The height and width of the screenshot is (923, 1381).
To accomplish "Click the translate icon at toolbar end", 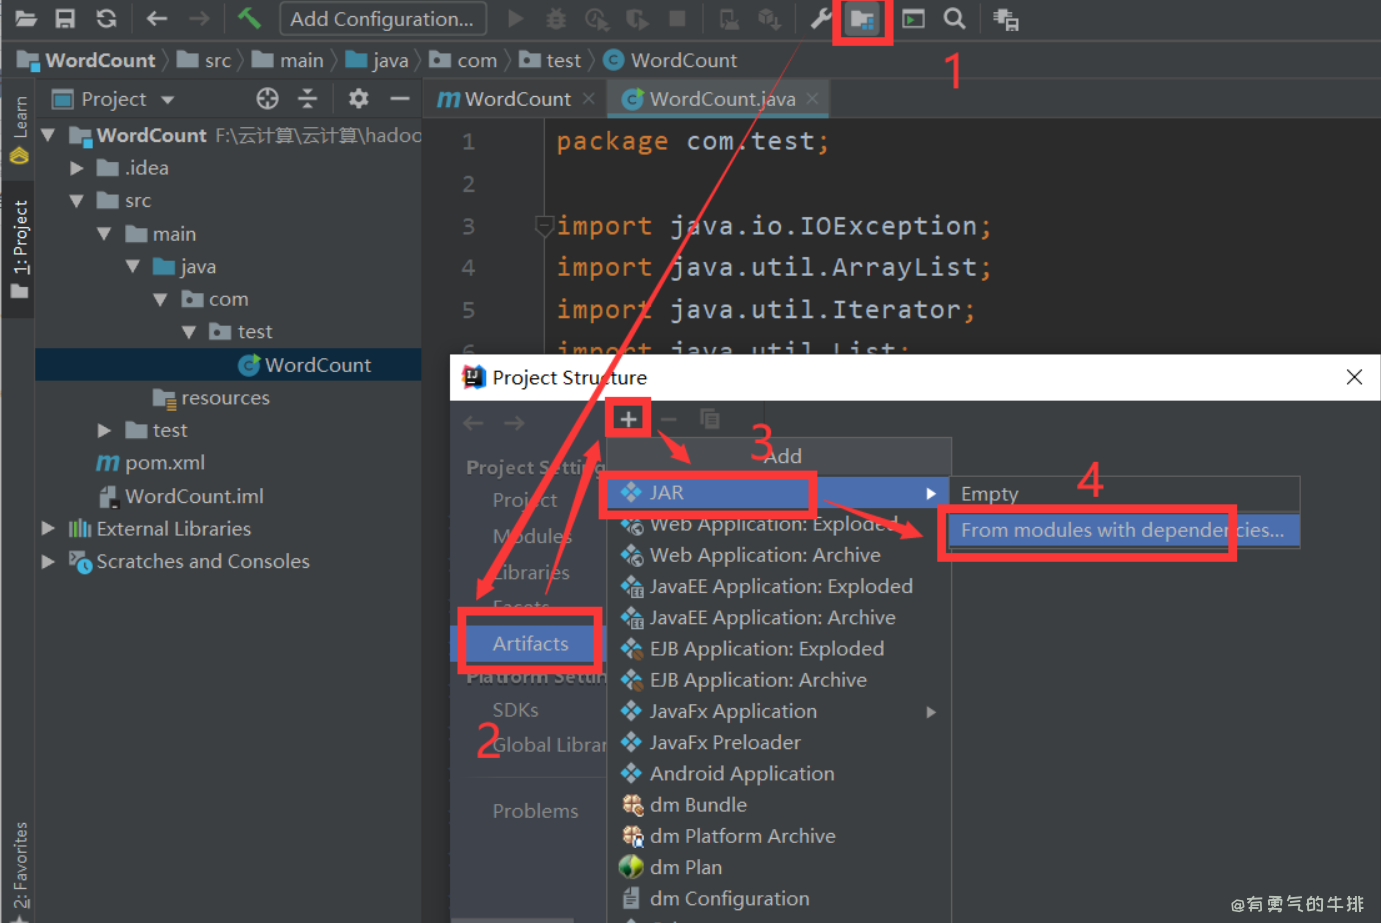I will 1006,19.
